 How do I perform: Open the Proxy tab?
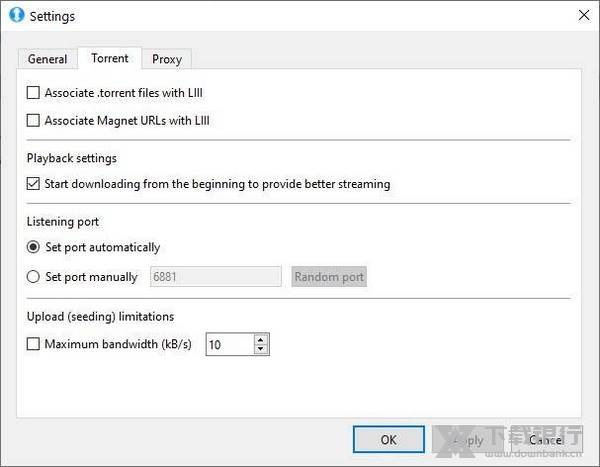[x=167, y=59]
